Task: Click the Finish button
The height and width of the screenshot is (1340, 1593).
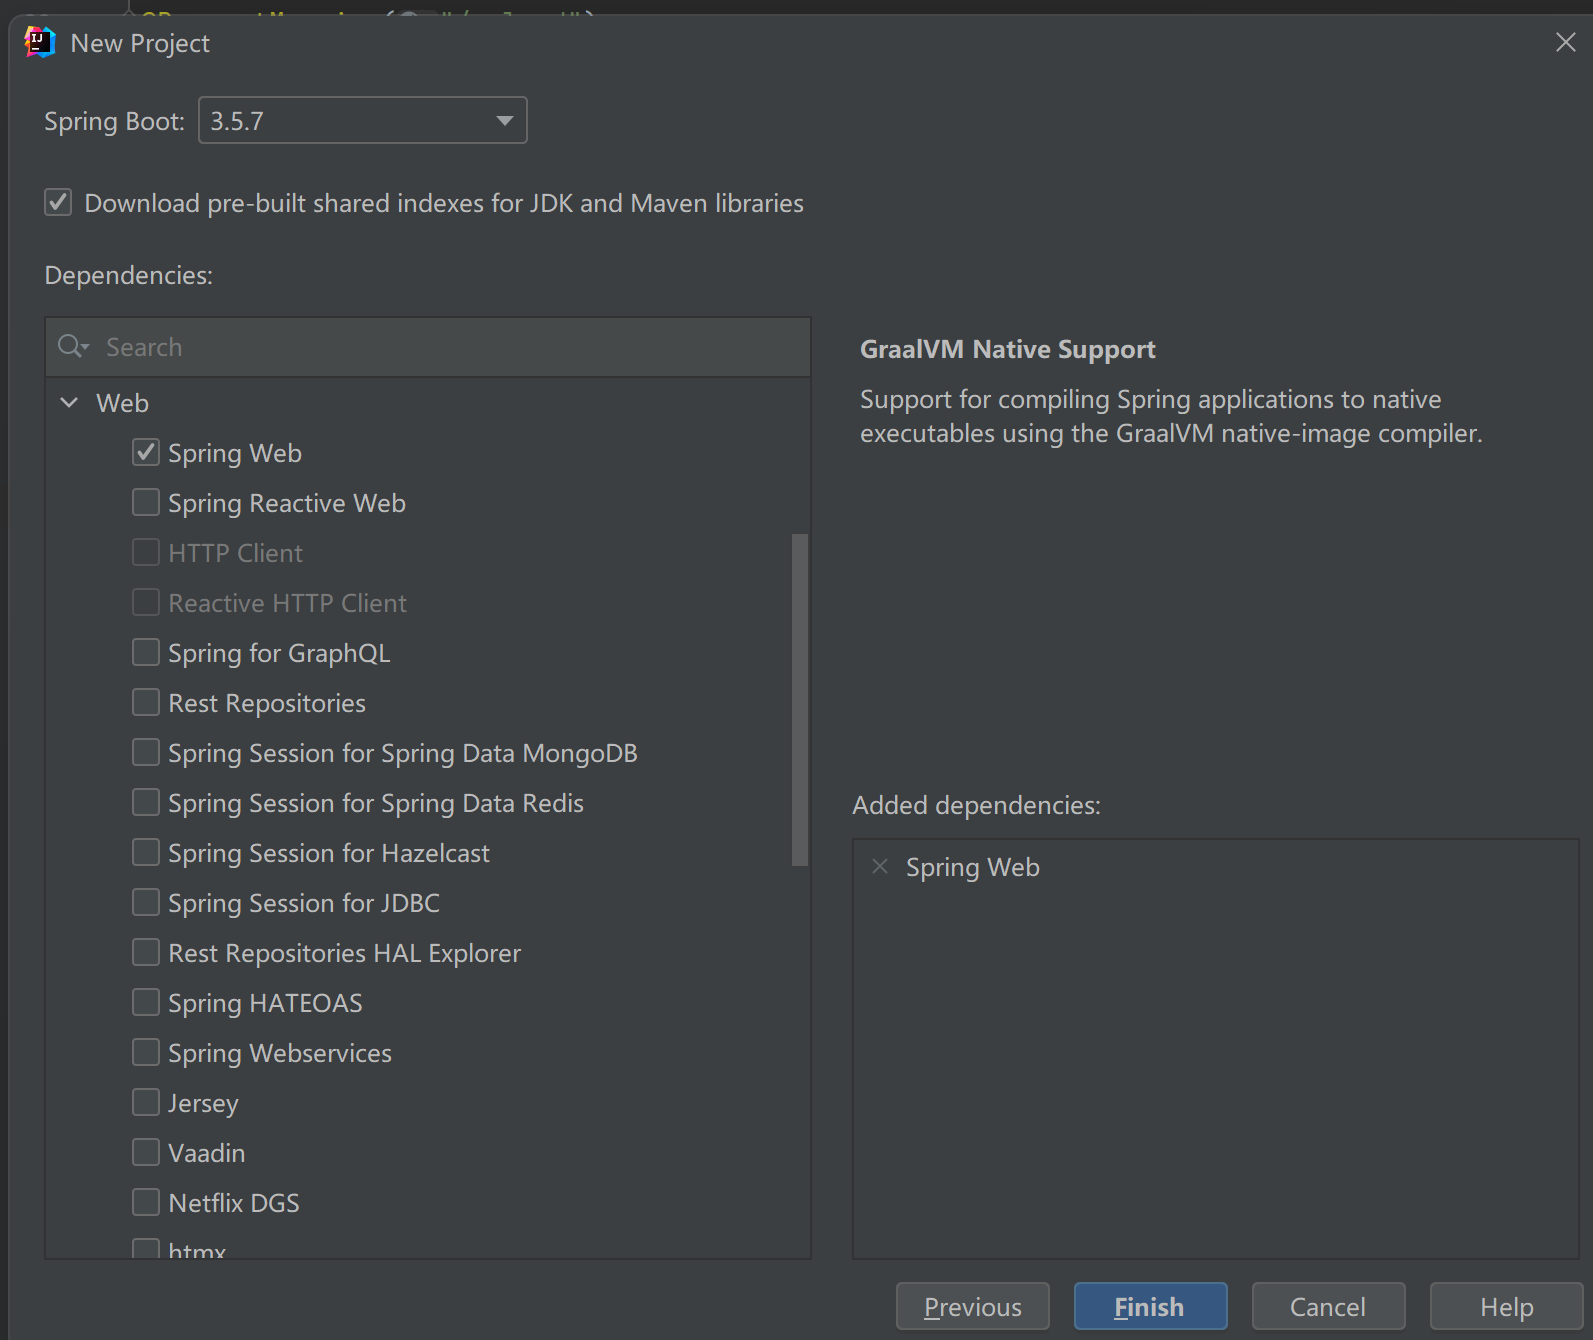Action: 1150,1306
